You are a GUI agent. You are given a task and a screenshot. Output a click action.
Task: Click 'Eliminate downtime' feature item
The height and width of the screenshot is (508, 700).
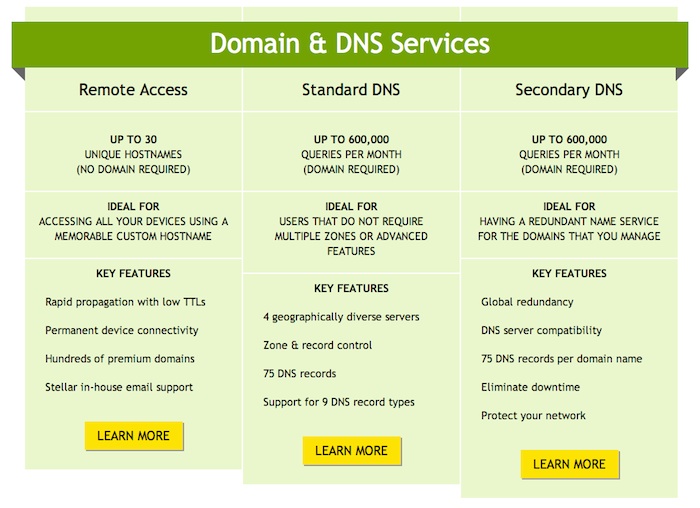(530, 387)
